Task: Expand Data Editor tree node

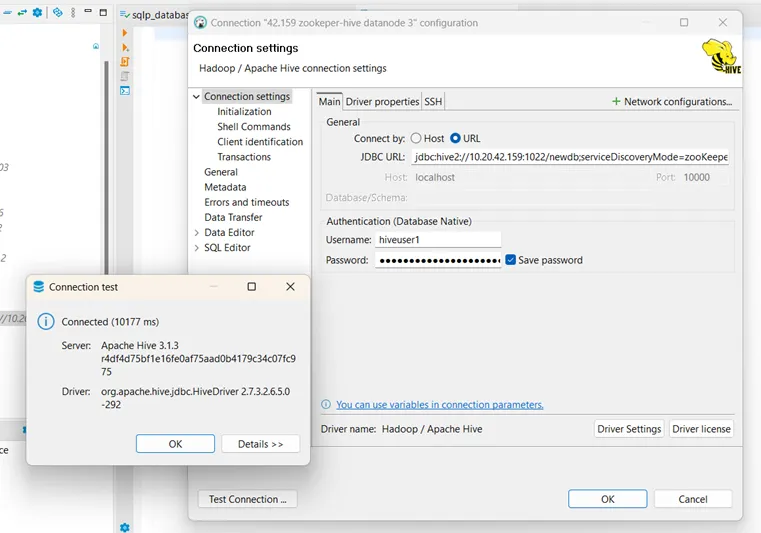Action: [x=196, y=233]
